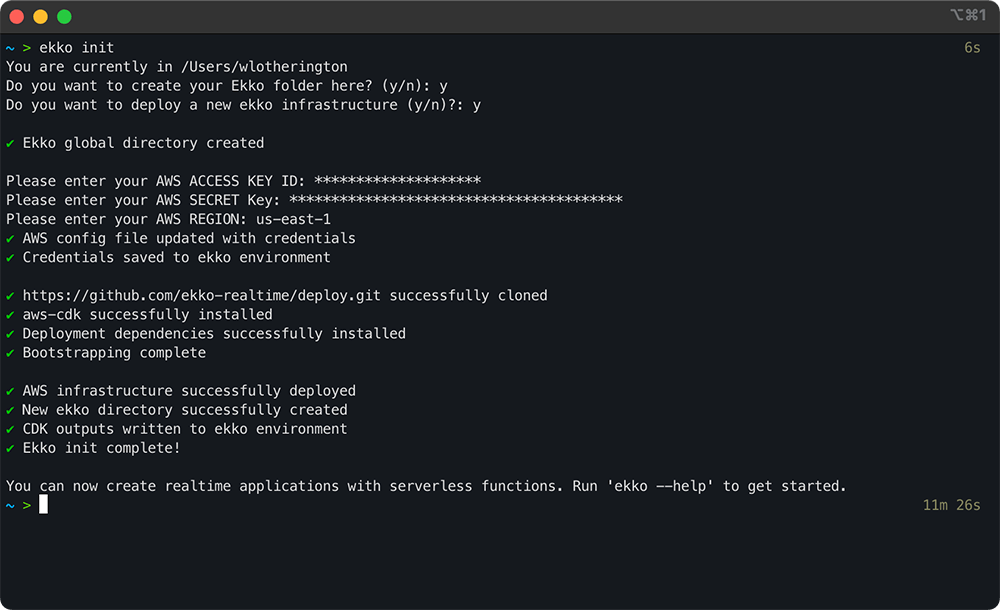1000x610 pixels.
Task: Click checkmark beside "New ekko directory successfully created"
Action: click(x=10, y=410)
